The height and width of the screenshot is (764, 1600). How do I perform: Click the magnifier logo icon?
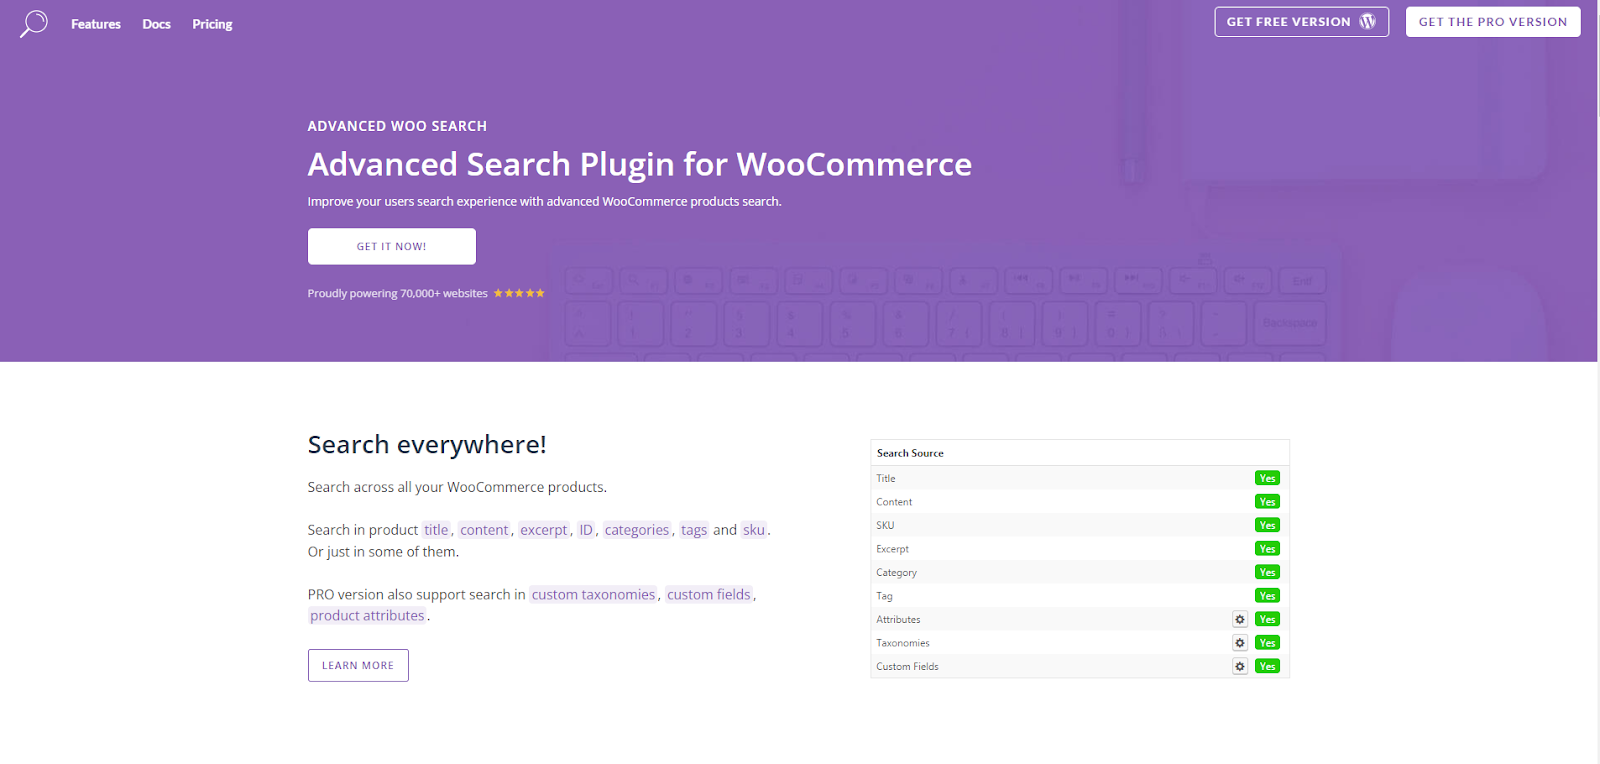coord(34,24)
